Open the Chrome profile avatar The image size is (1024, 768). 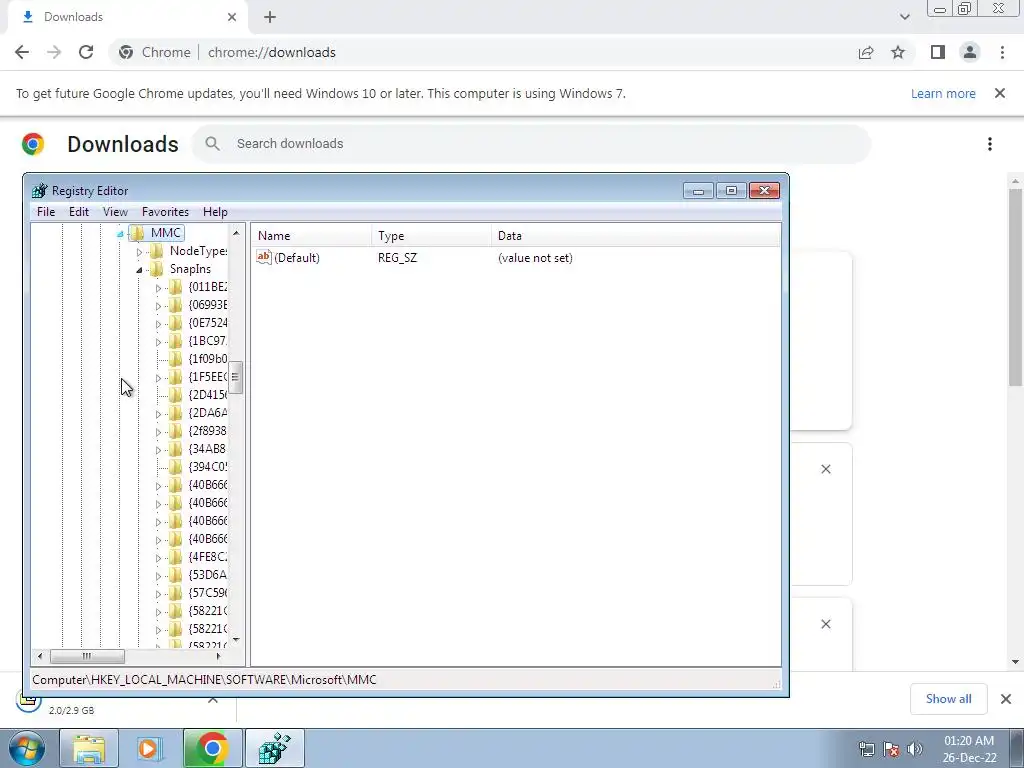pyautogui.click(x=970, y=52)
